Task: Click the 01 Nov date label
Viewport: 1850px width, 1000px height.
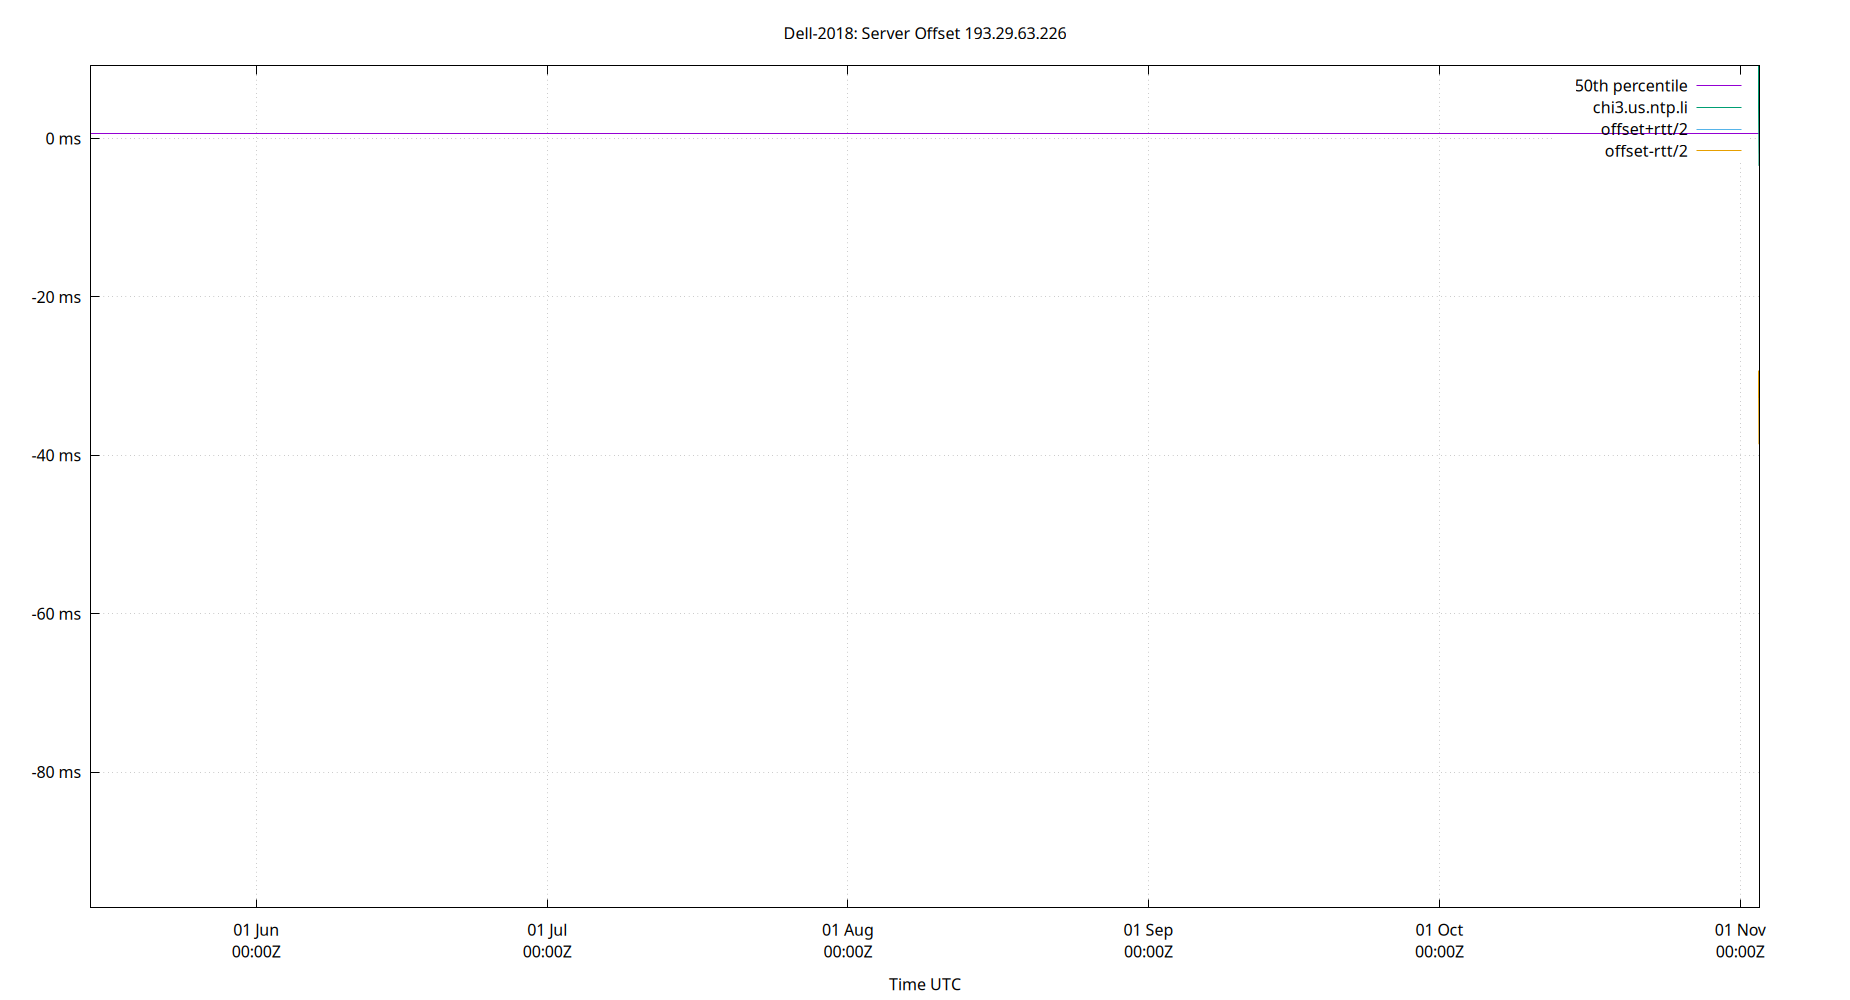Action: [x=1740, y=929]
